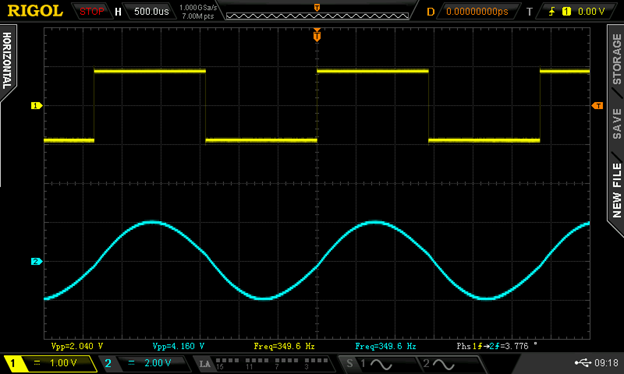The height and width of the screenshot is (374, 624).
Task: Click the LA logic analyzer indicator
Action: (x=205, y=364)
